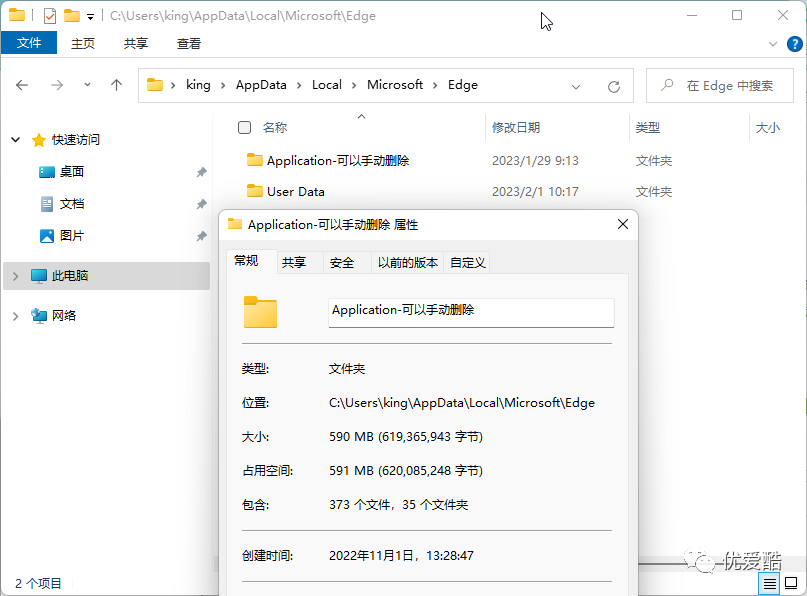807x596 pixels.
Task: Open 文档 in quick access
Action: [x=72, y=204]
